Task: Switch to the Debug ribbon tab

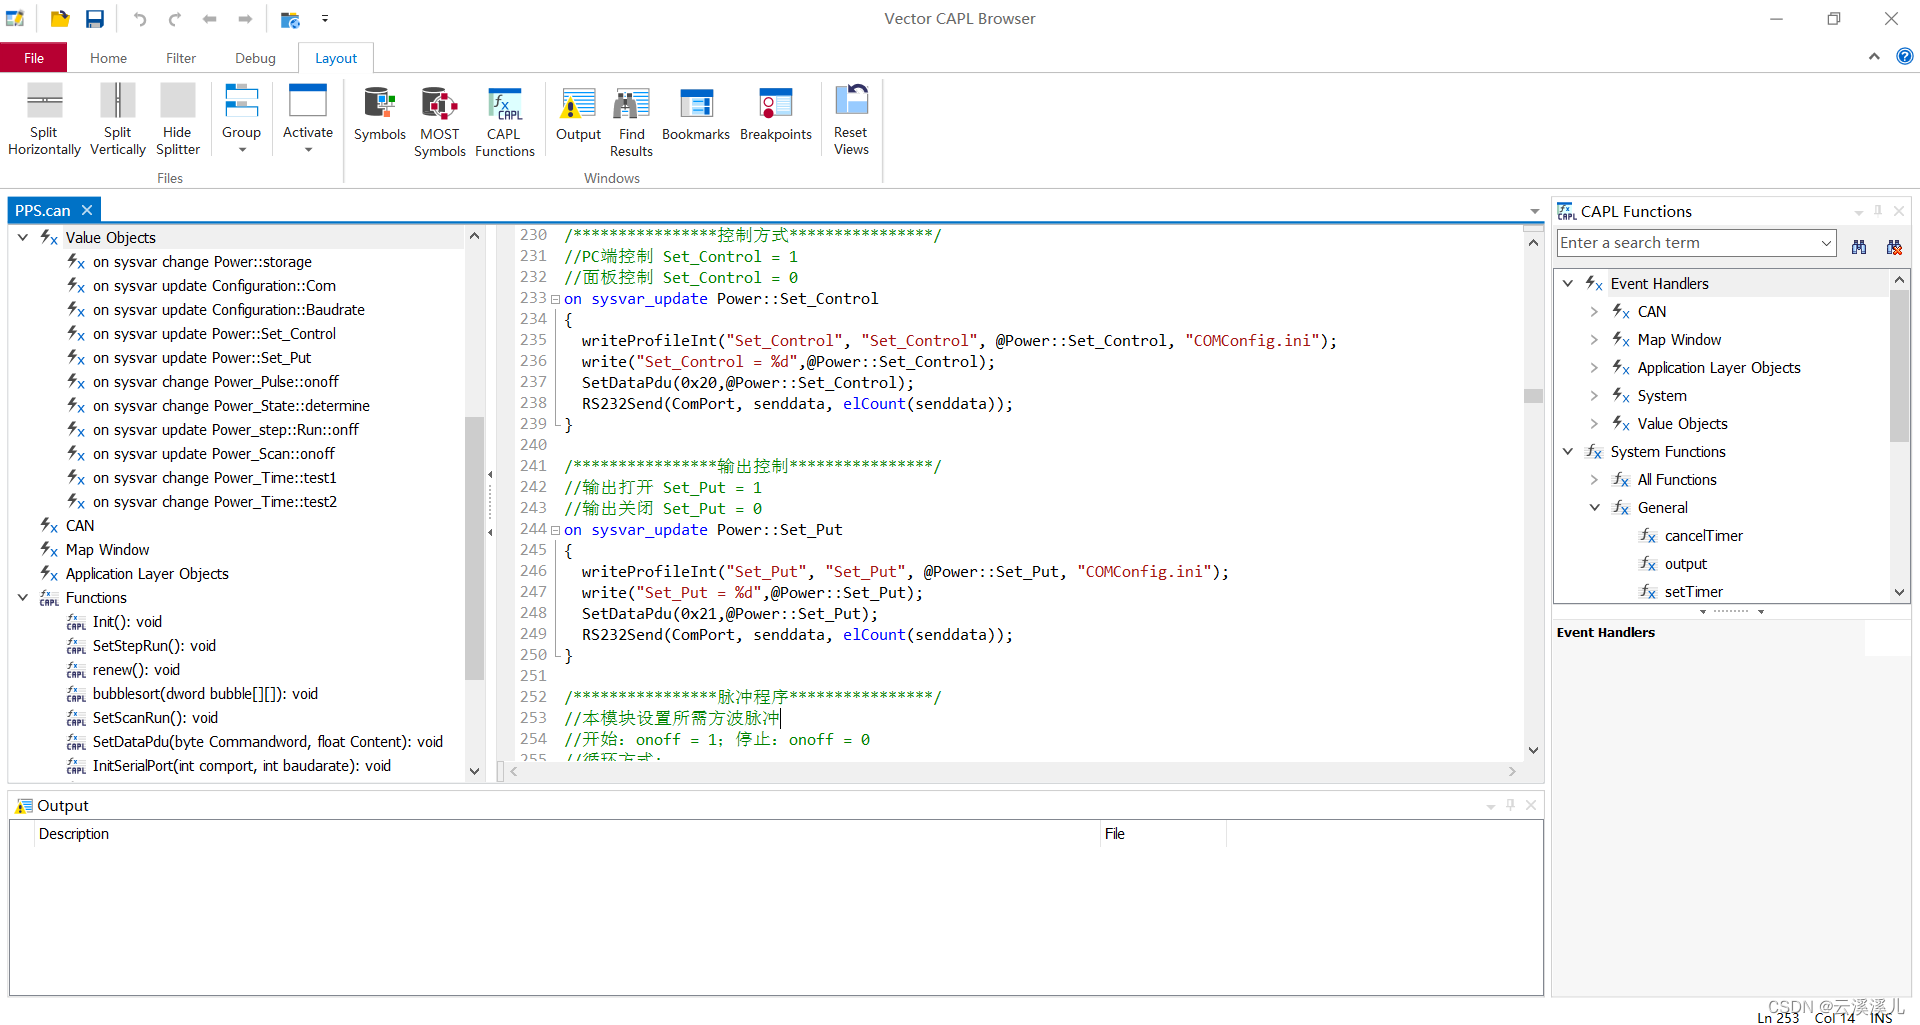Action: coord(255,58)
